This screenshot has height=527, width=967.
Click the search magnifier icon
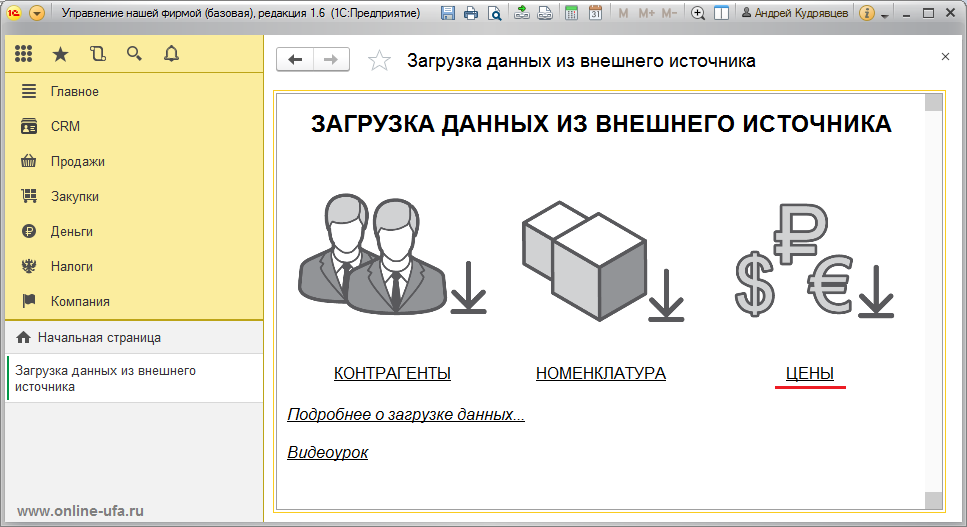[x=134, y=54]
